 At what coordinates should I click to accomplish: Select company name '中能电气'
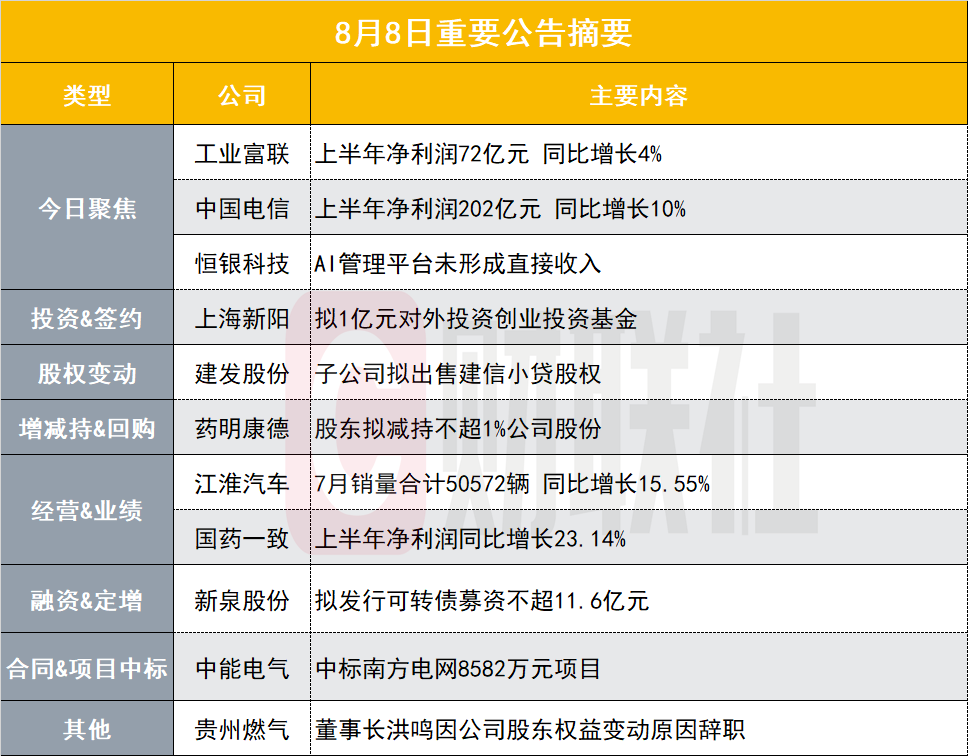point(242,668)
